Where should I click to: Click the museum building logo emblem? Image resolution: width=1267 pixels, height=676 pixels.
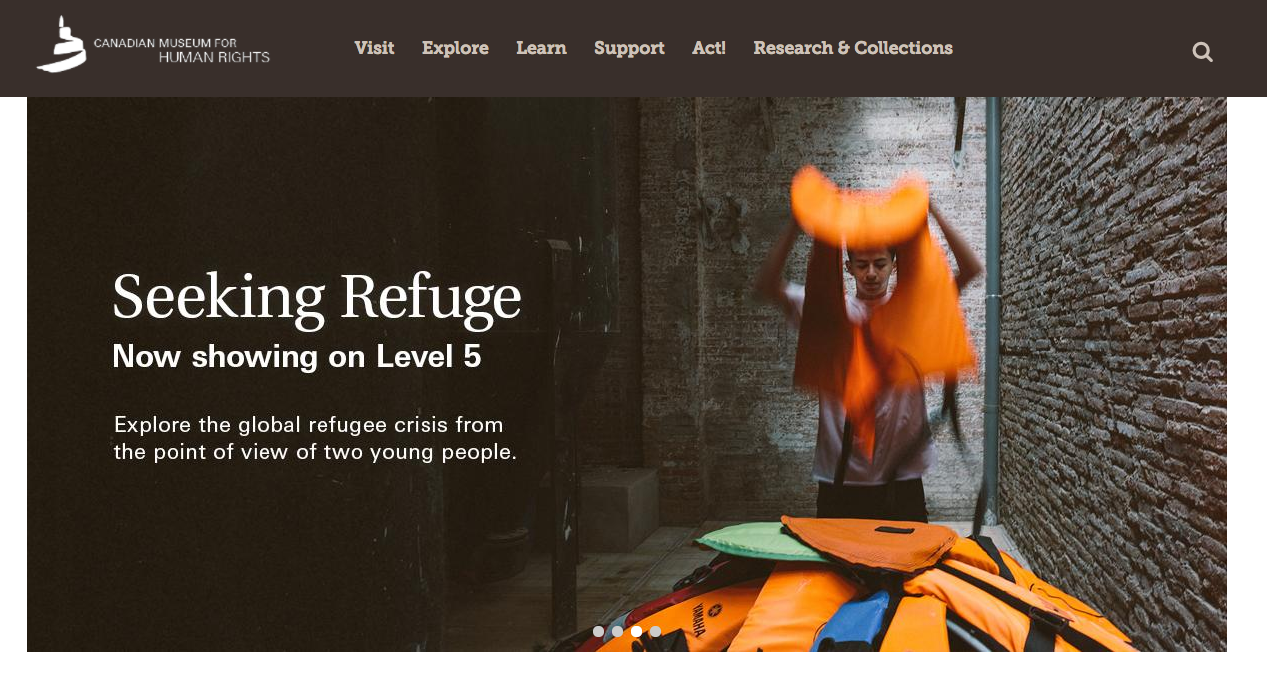[x=62, y=44]
